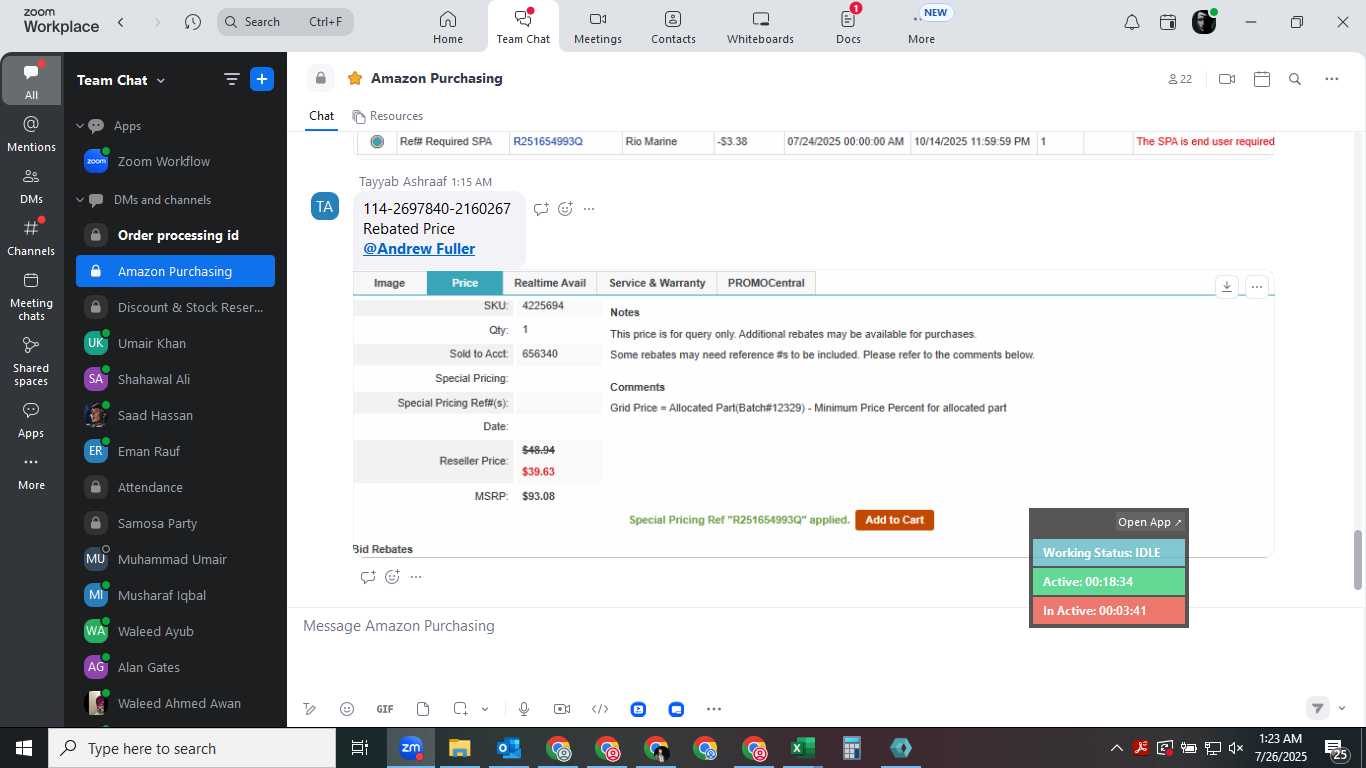Screen dimensions: 1366x768
Task: Start a new chat with plus button
Action: 262,80
